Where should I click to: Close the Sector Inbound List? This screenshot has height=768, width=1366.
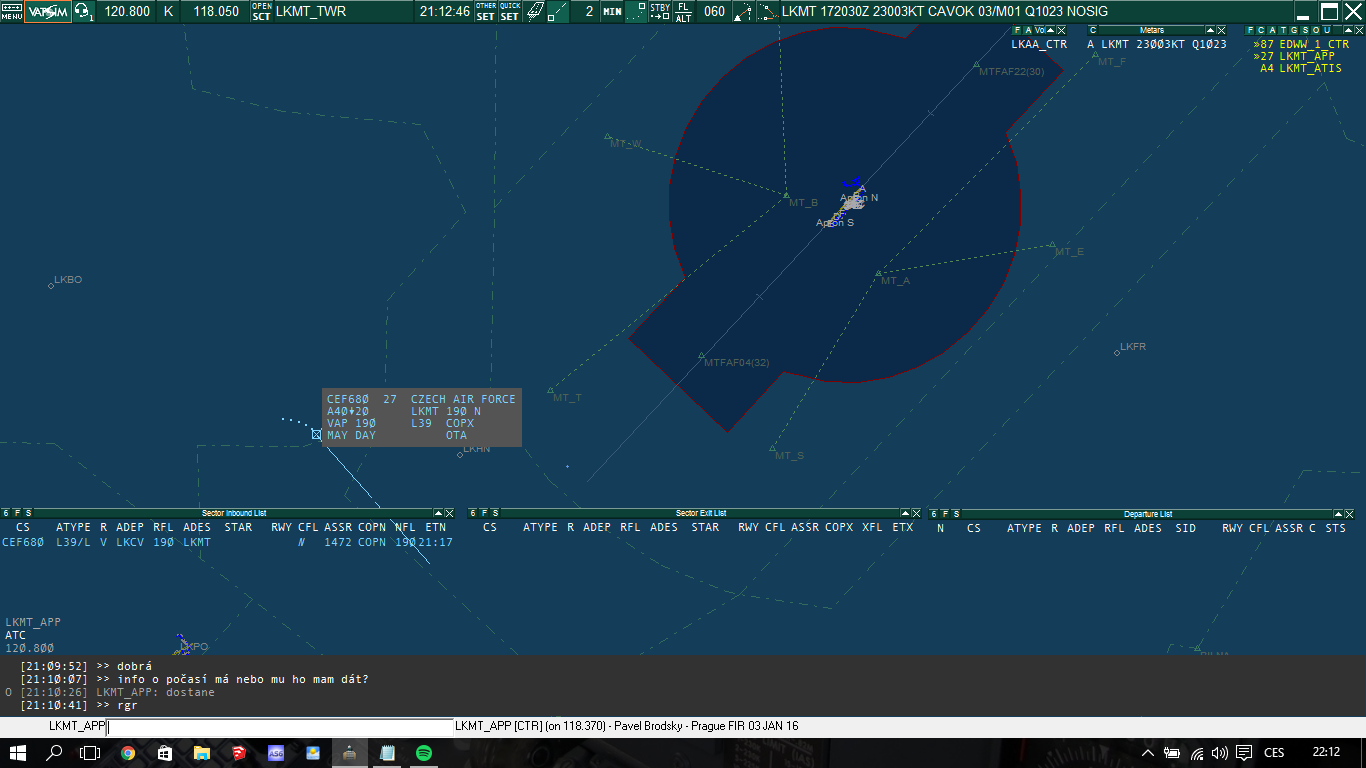[x=449, y=513]
